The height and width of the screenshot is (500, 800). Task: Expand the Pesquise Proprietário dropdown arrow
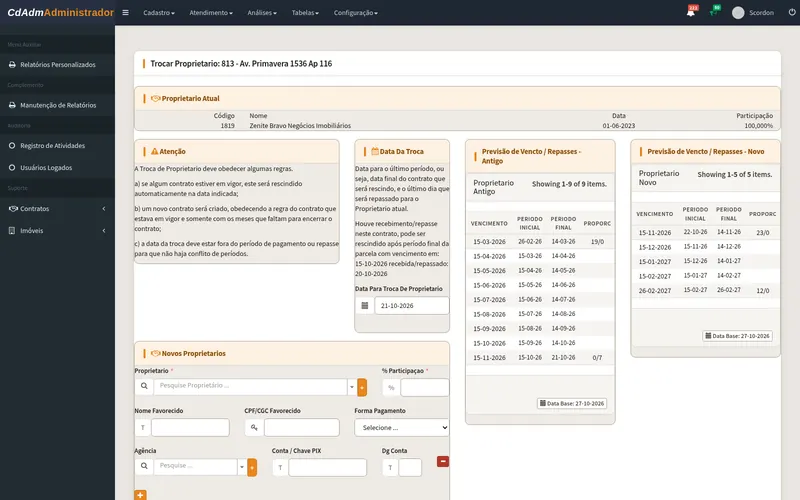click(x=352, y=387)
